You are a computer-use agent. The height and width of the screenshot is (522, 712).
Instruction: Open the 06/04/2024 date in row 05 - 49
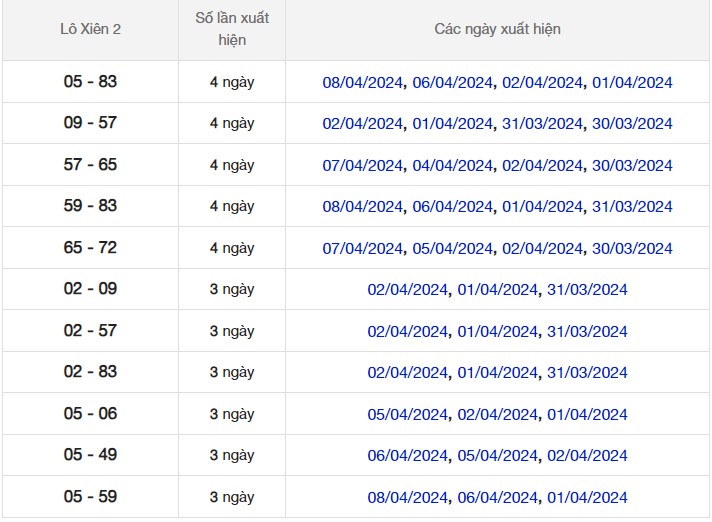407,456
